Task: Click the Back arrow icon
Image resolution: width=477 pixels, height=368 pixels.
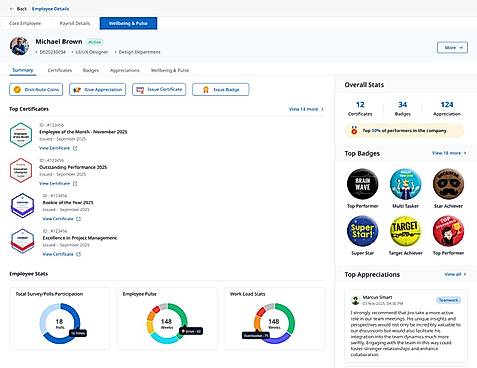Action: (x=12, y=9)
